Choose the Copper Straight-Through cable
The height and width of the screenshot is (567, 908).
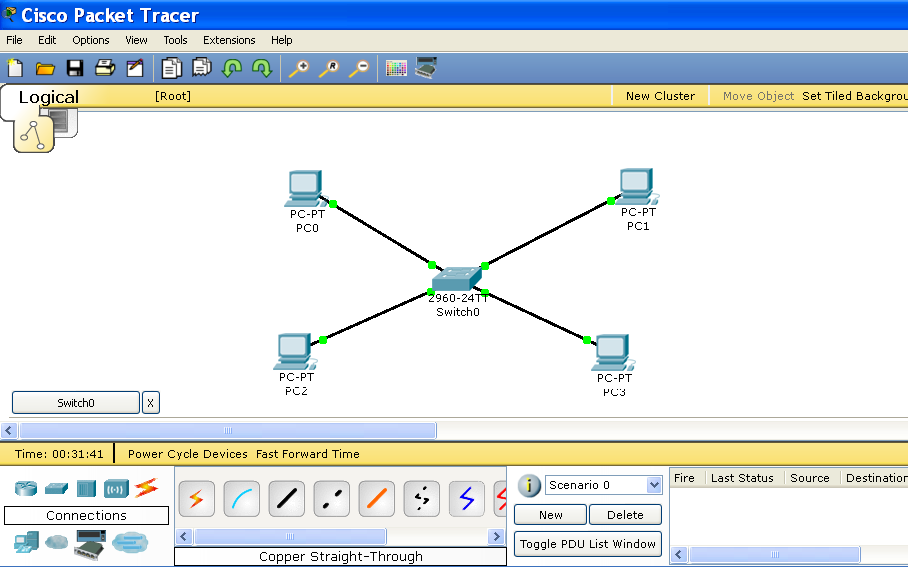click(287, 499)
